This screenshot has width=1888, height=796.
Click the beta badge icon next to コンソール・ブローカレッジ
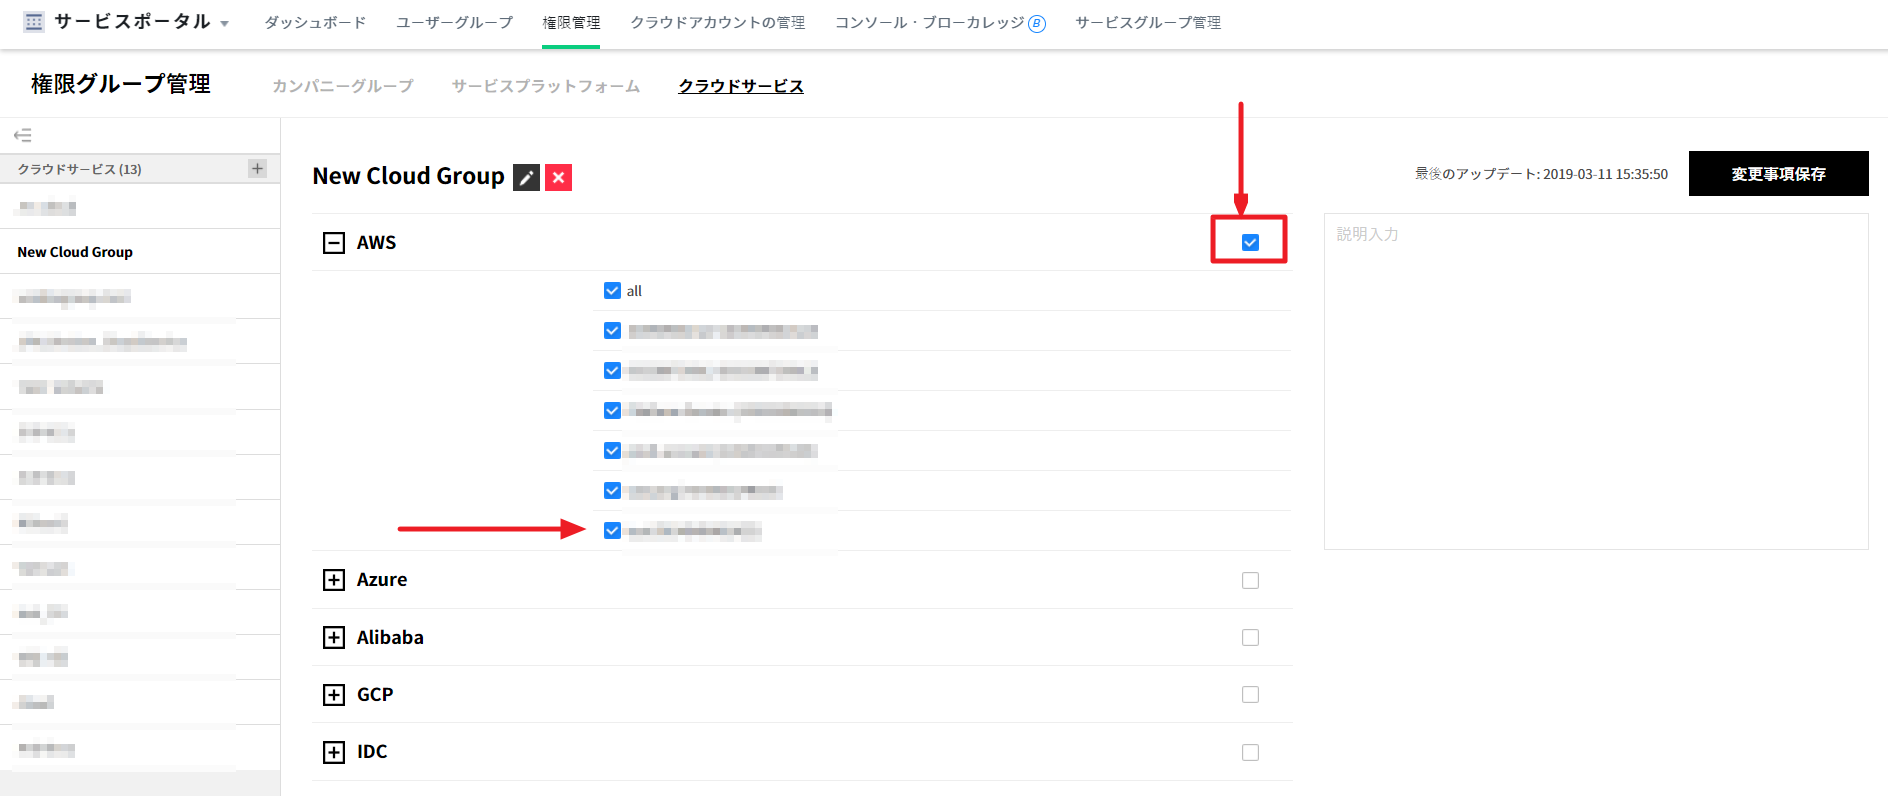[1037, 24]
